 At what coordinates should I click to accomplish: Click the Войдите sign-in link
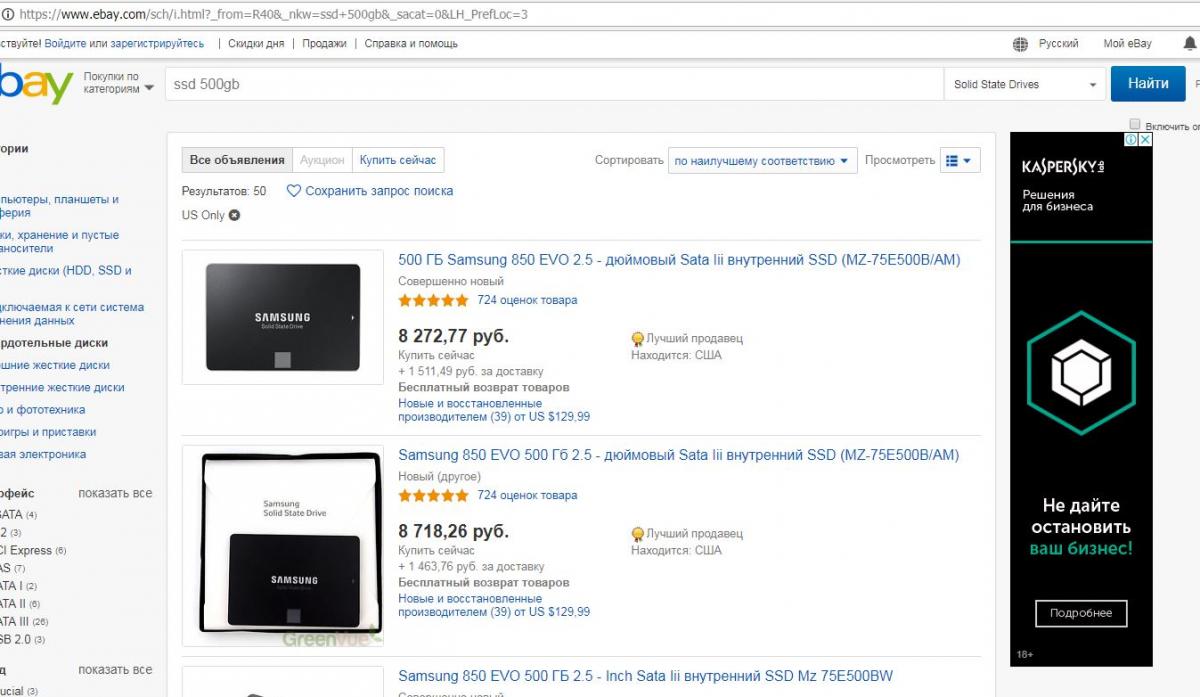click(65, 44)
